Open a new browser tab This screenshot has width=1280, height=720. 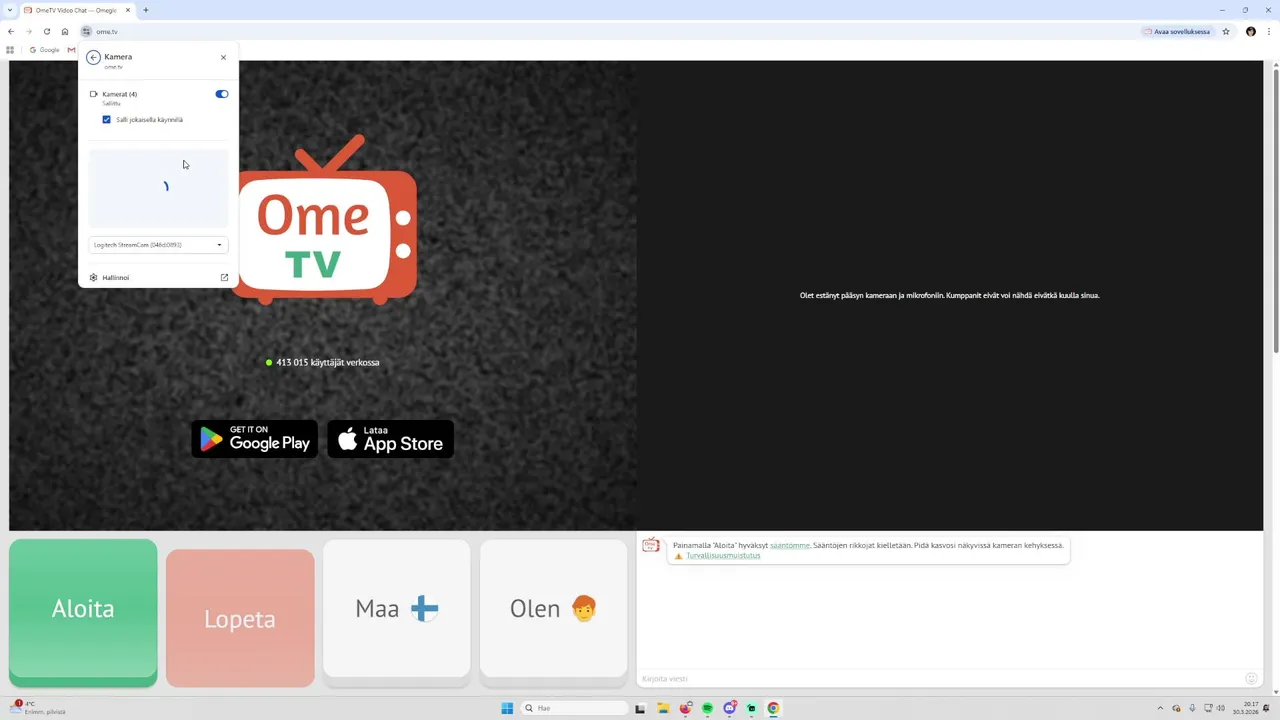pos(146,10)
